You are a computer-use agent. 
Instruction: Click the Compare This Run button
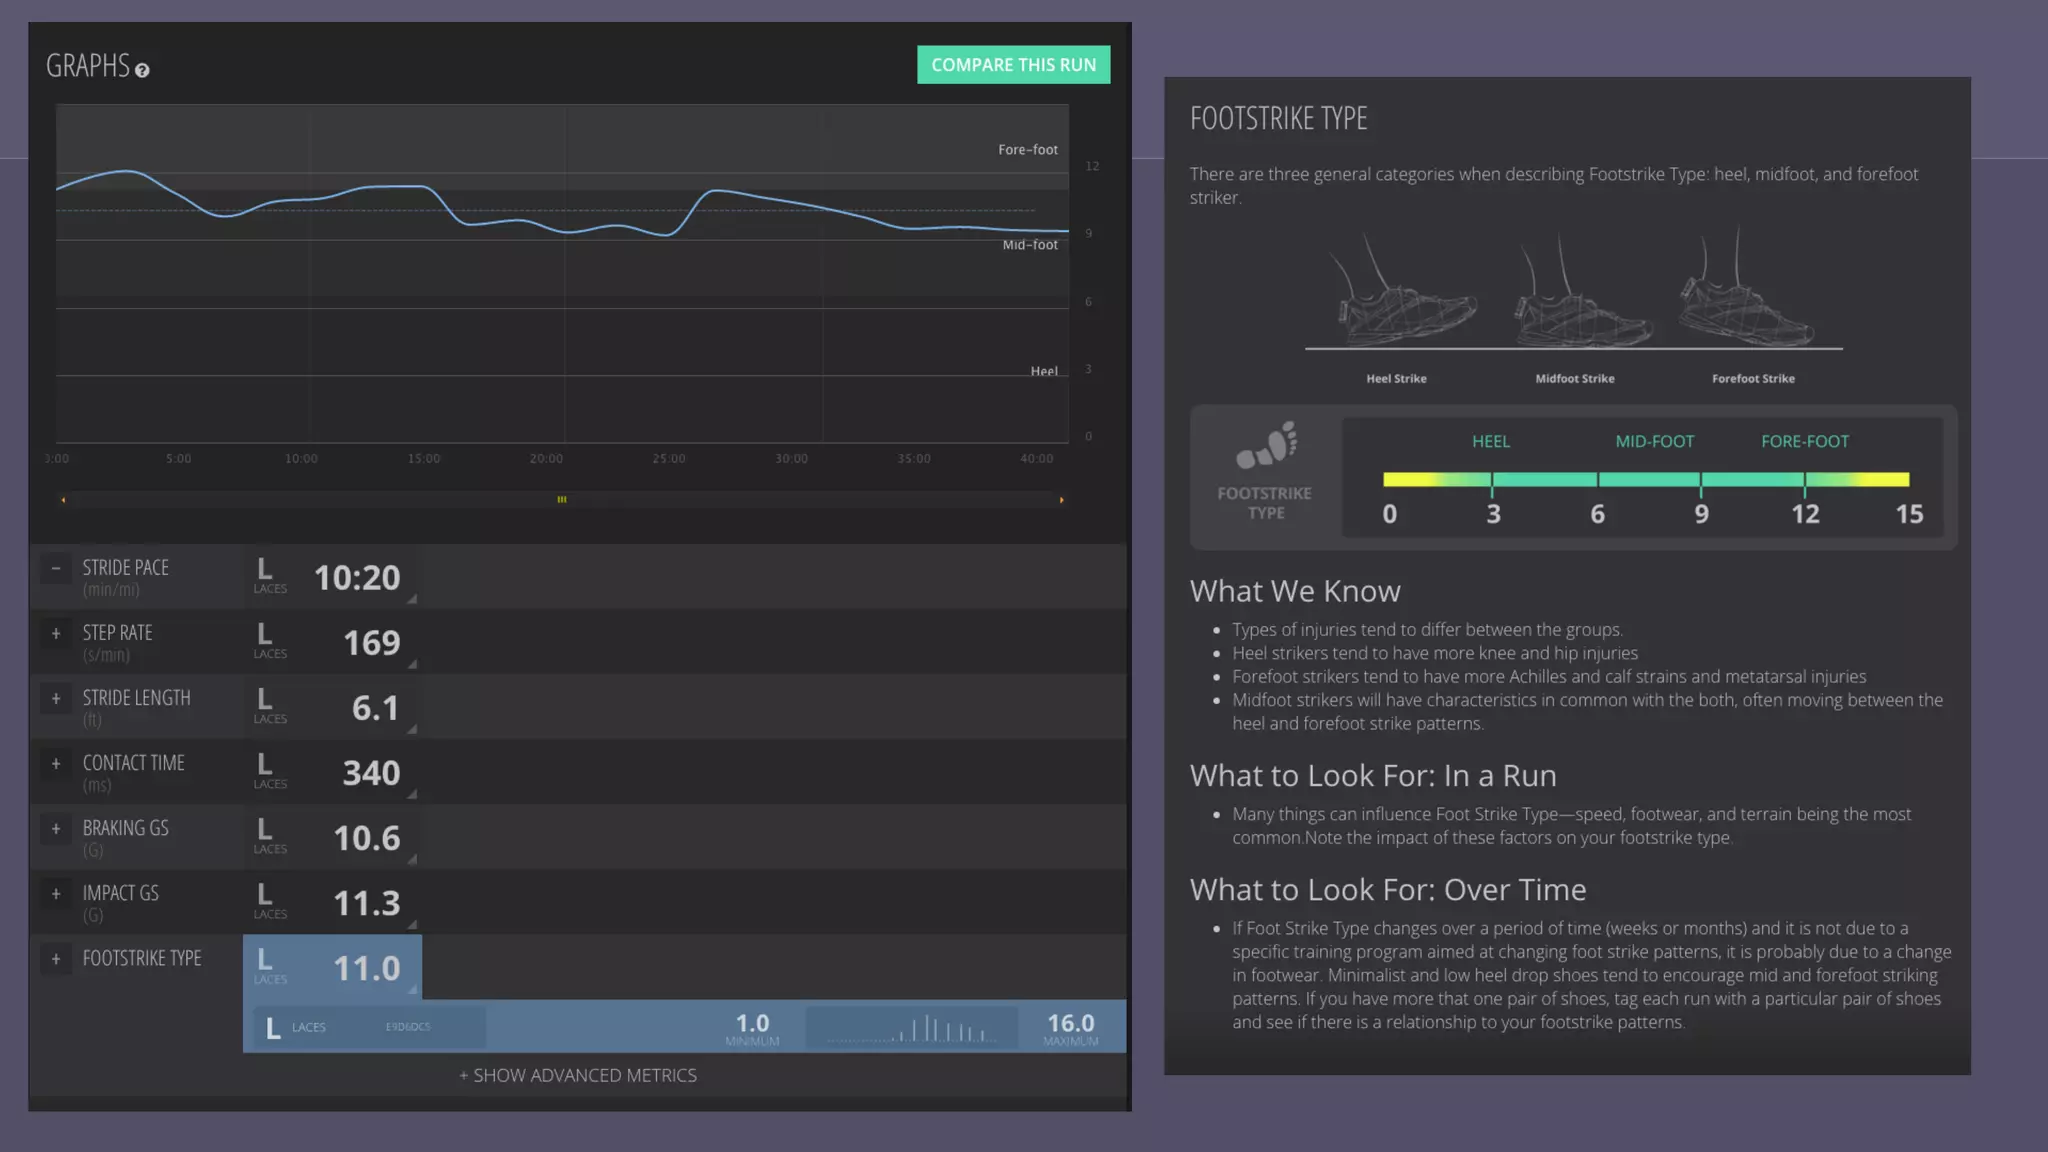click(x=1013, y=65)
